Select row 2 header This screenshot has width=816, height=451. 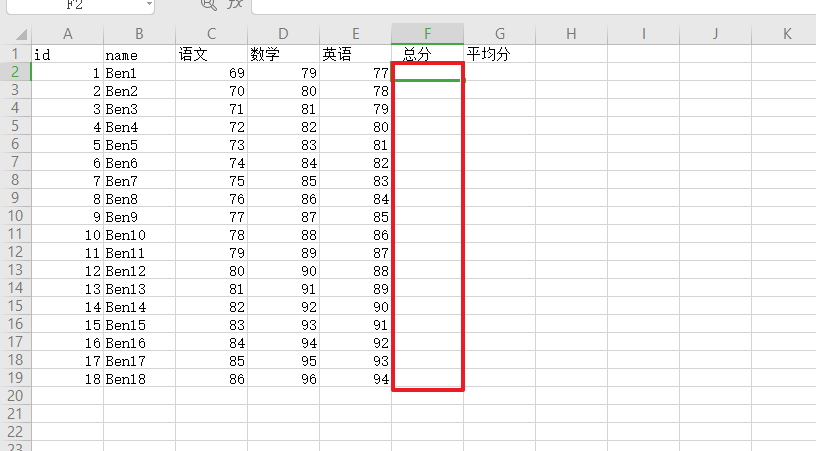coord(15,72)
